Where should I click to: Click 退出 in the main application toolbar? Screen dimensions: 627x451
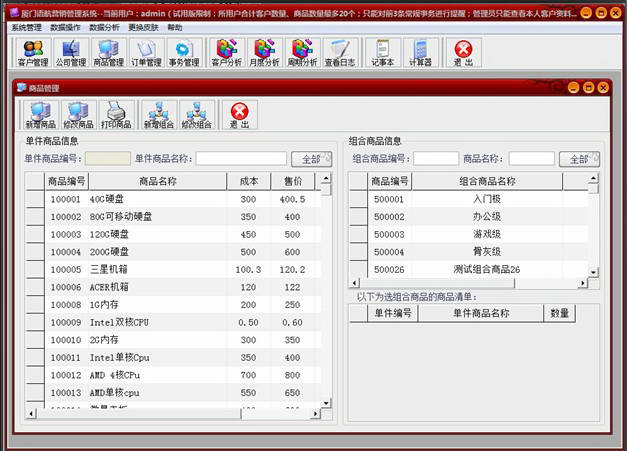point(463,53)
